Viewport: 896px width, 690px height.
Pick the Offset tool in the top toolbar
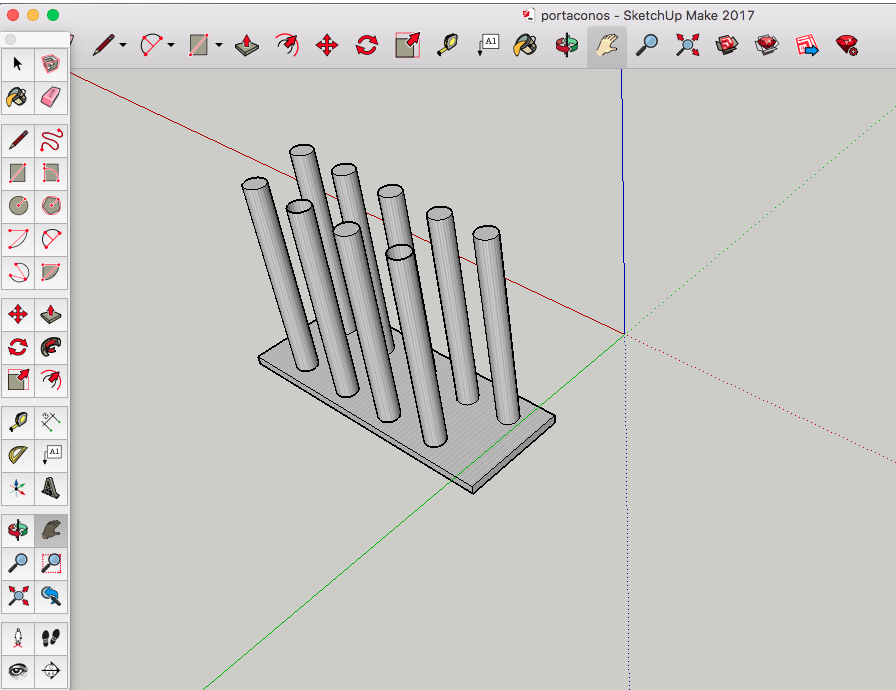click(x=287, y=45)
